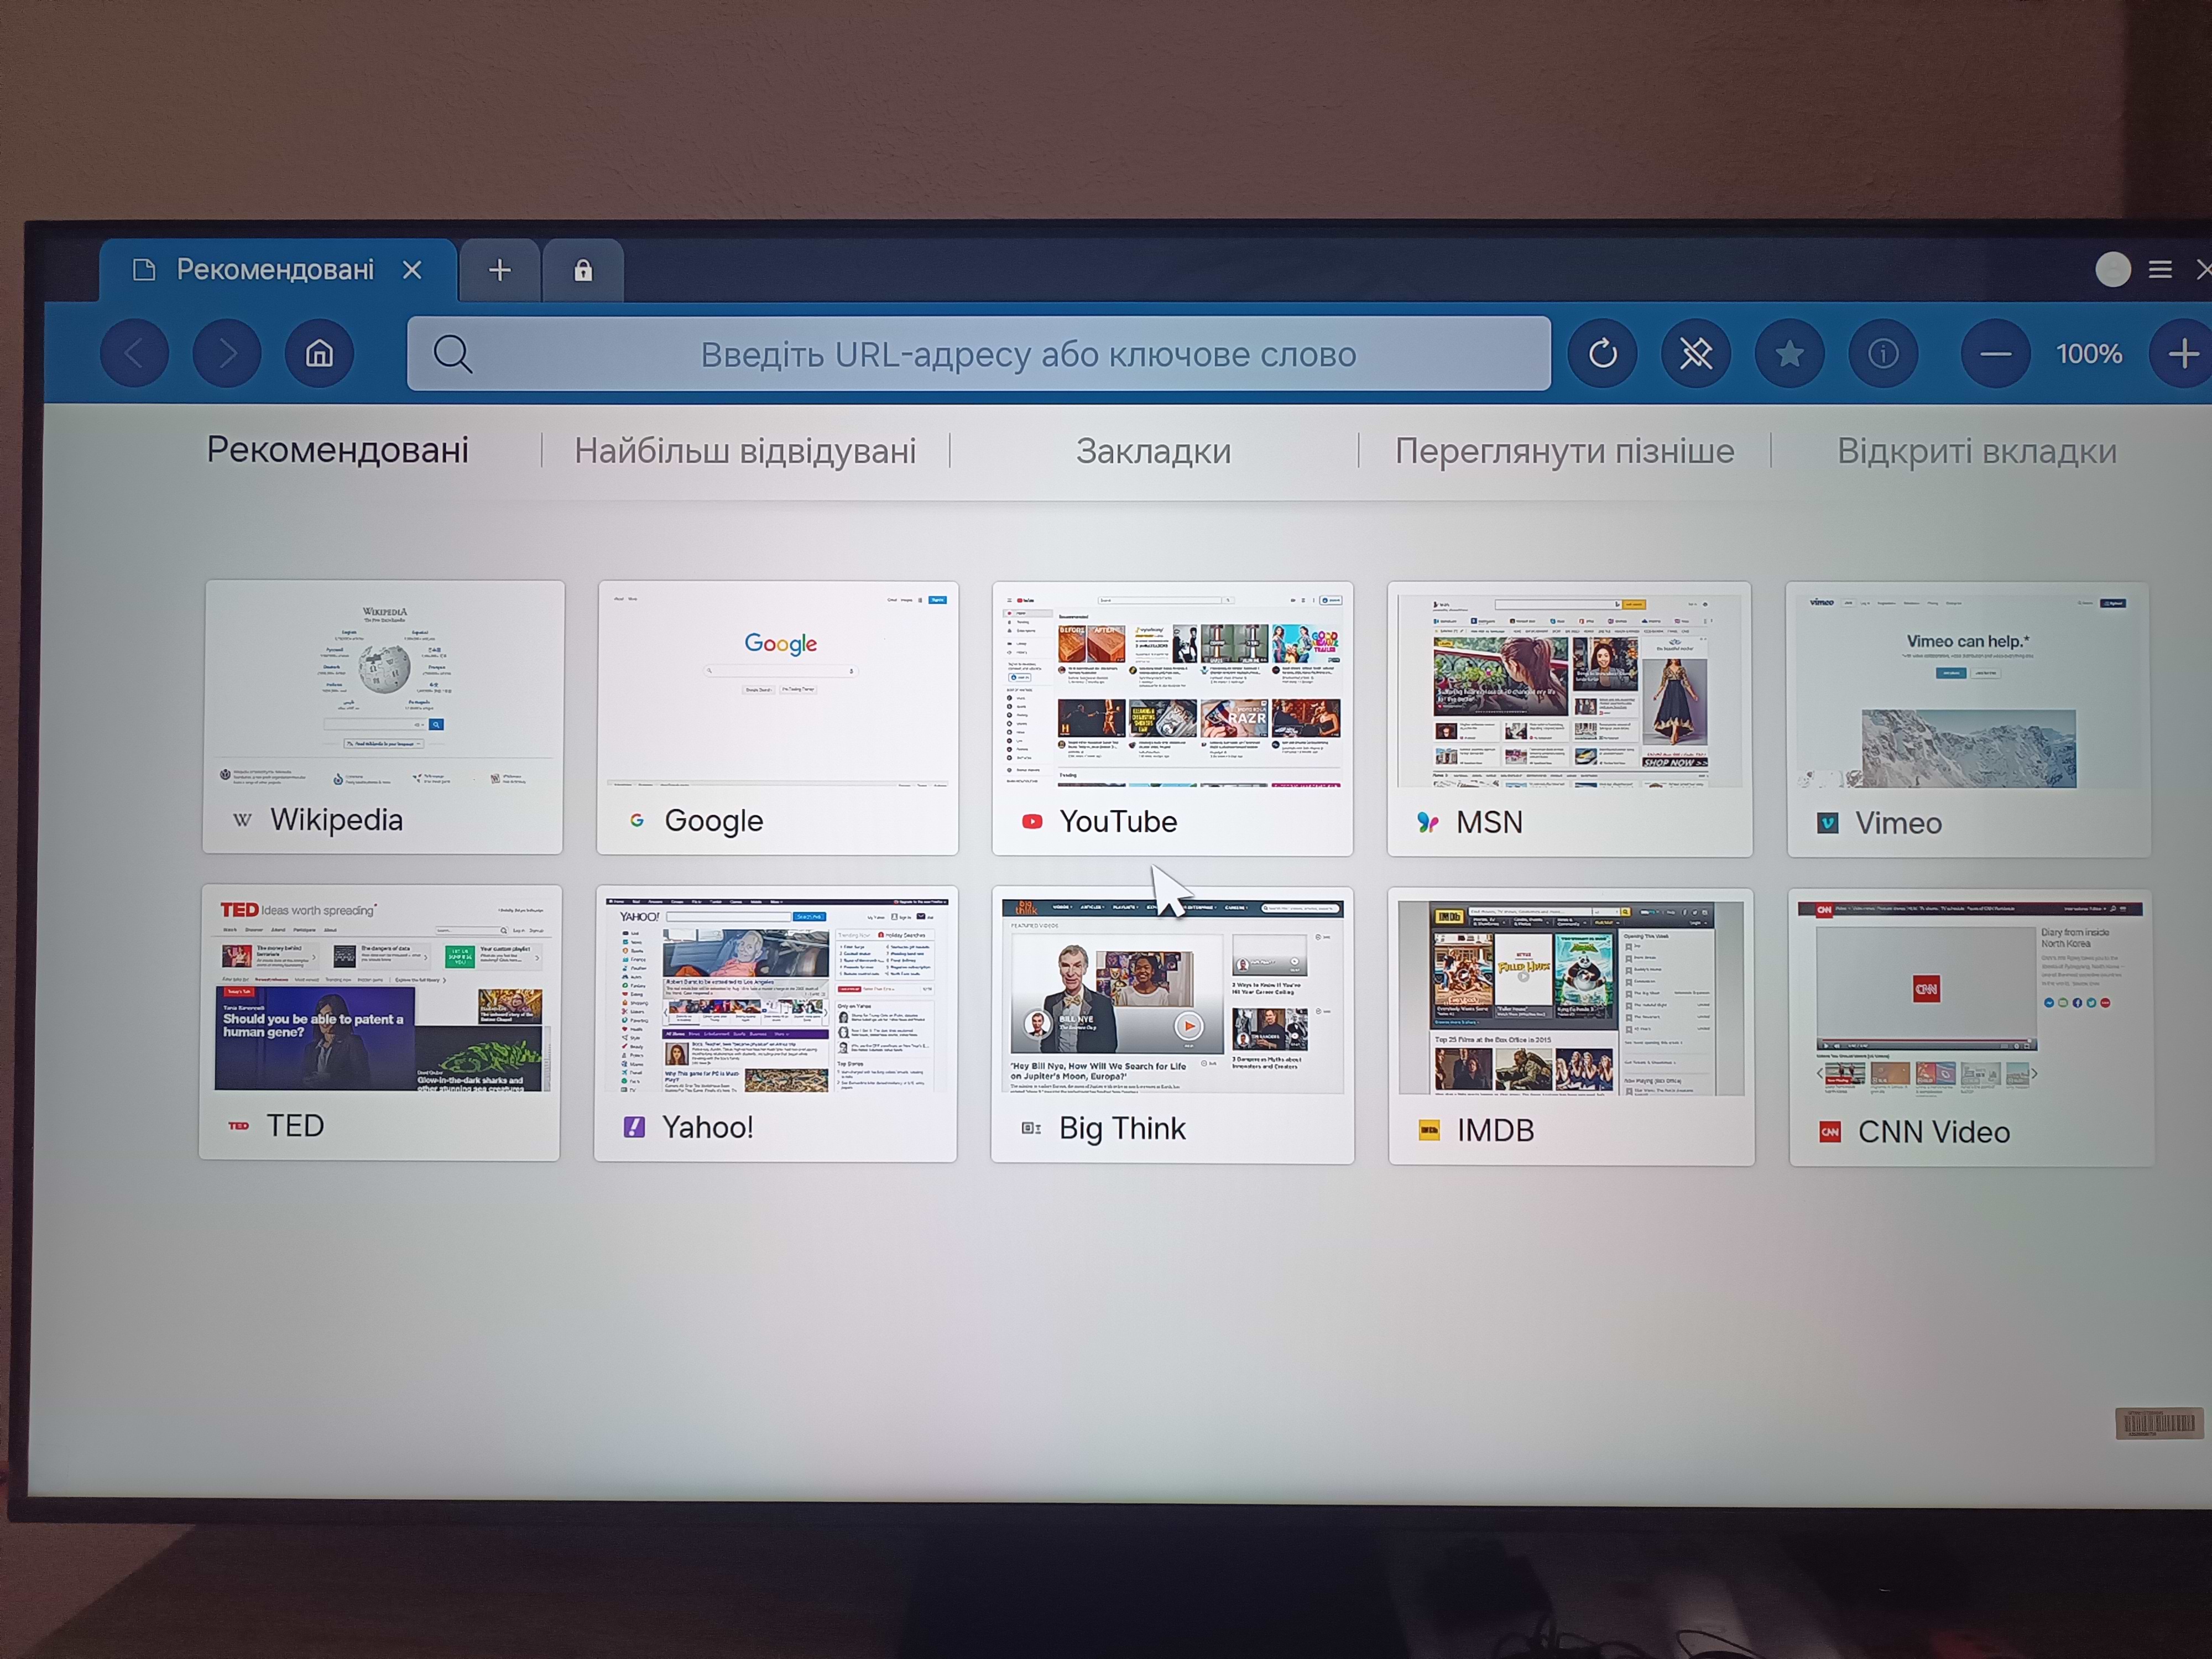This screenshot has height=1659, width=2212.
Task: Click the Wikipedia W favicon
Action: tap(242, 820)
